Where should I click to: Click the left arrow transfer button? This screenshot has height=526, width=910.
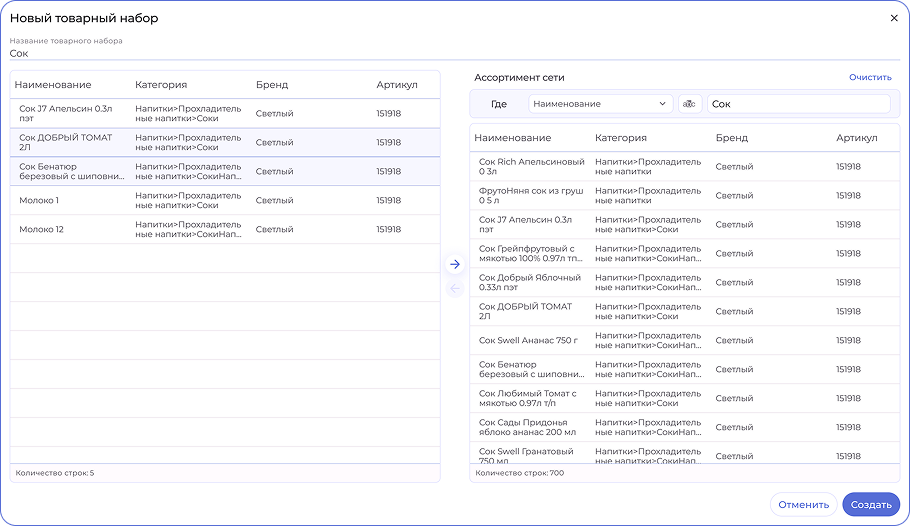(455, 289)
